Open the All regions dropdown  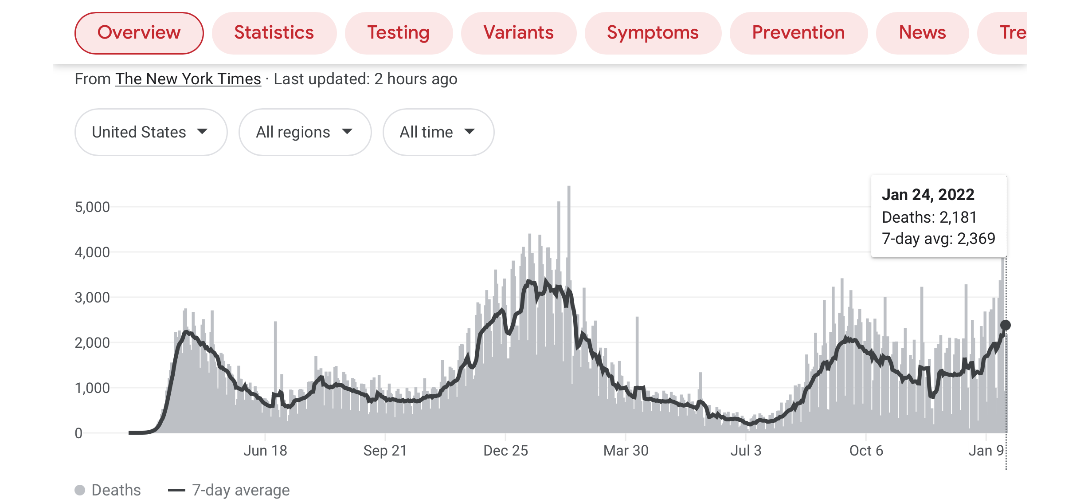point(304,132)
